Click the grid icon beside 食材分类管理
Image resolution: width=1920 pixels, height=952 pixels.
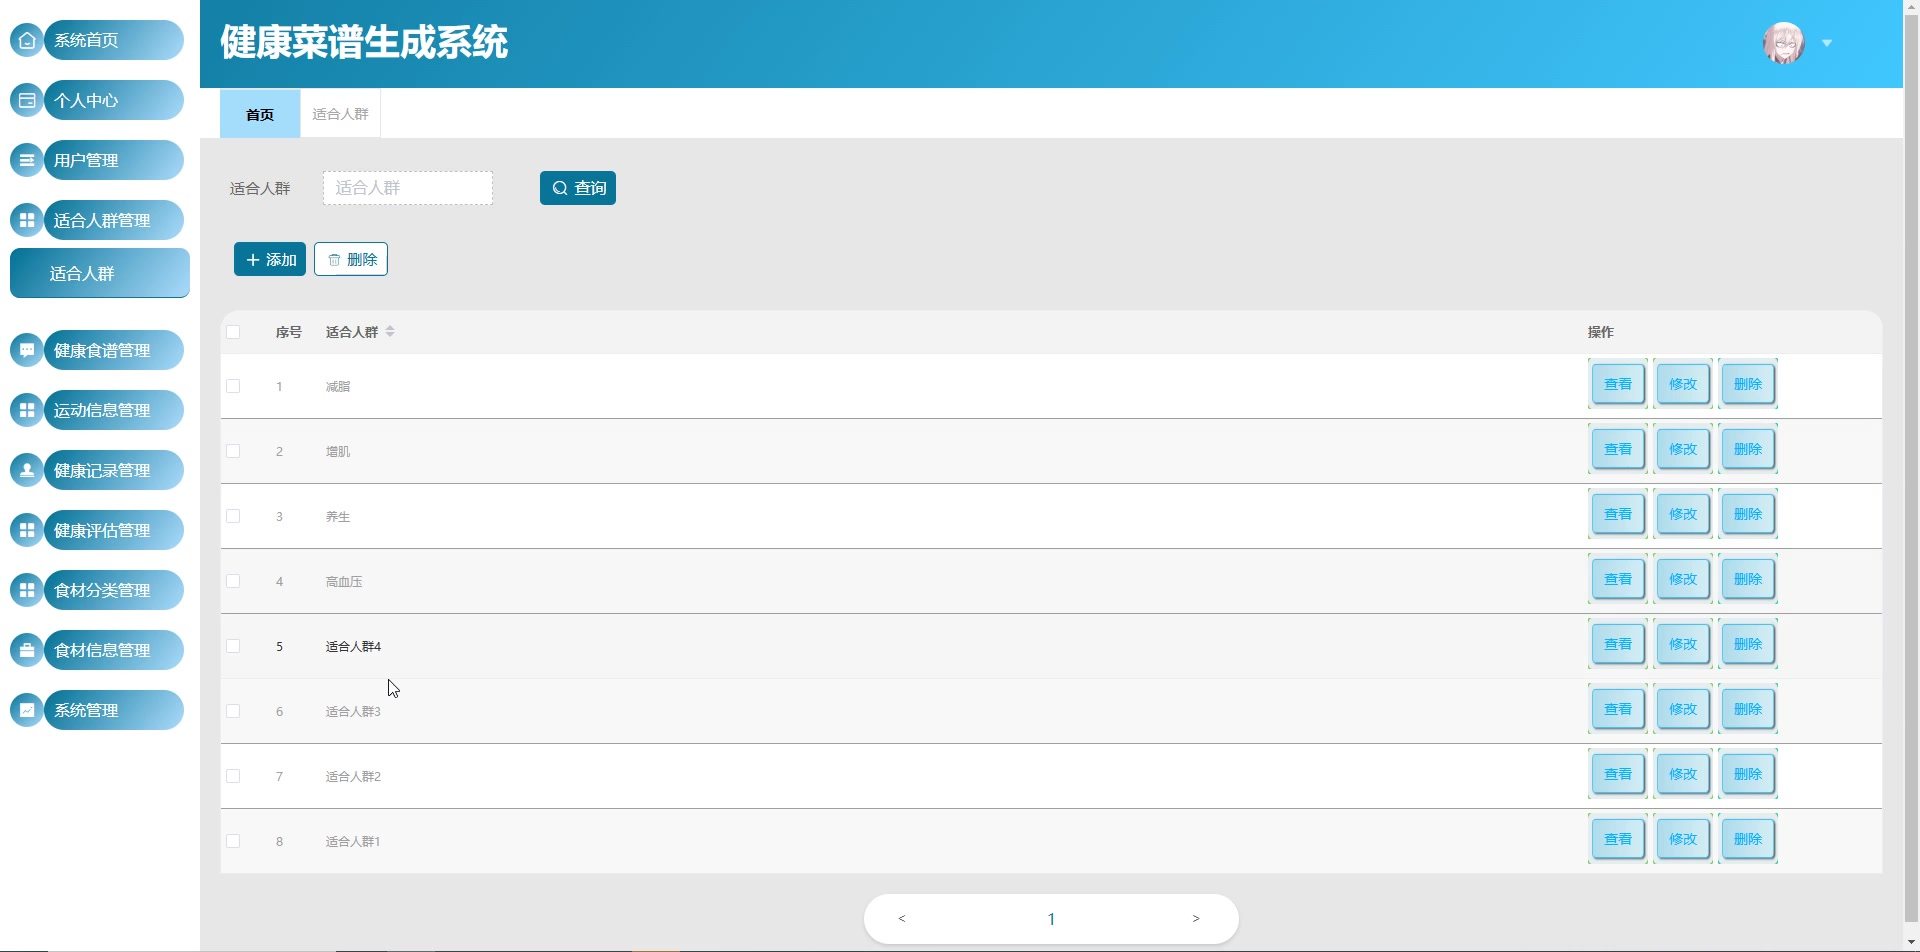pyautogui.click(x=27, y=590)
